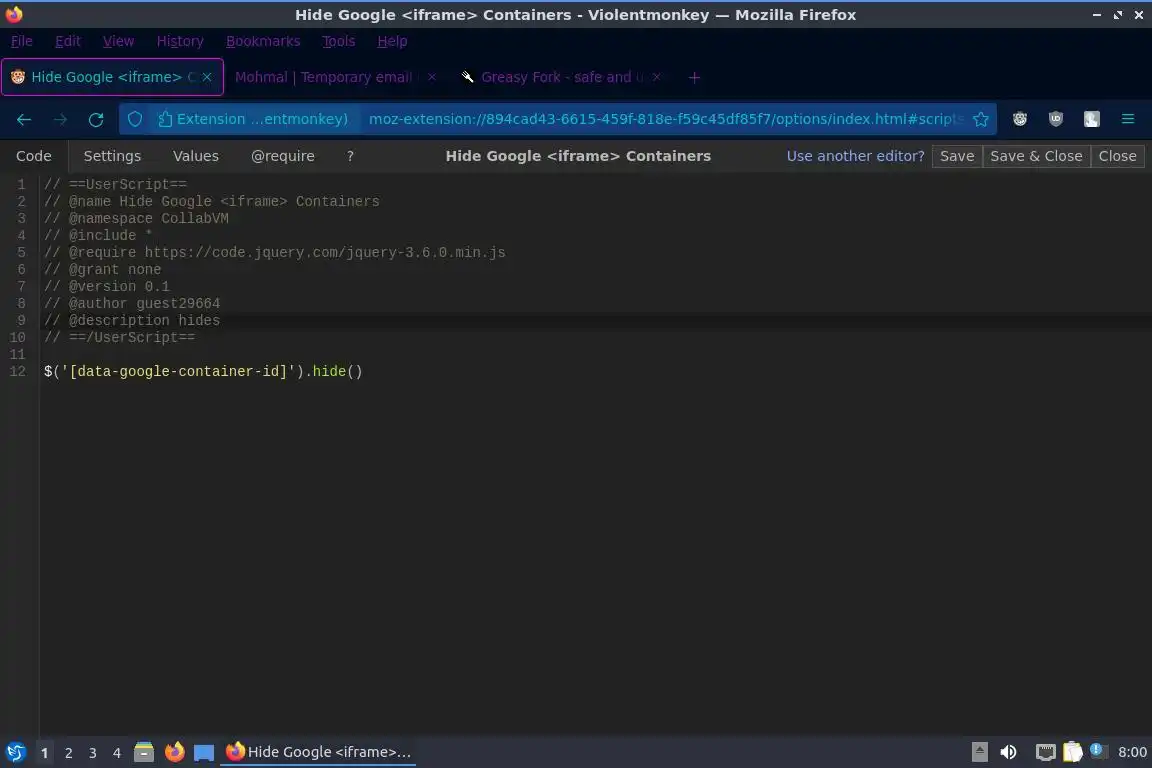
Task: Open the tracking protection shield icon
Action: coord(134,119)
